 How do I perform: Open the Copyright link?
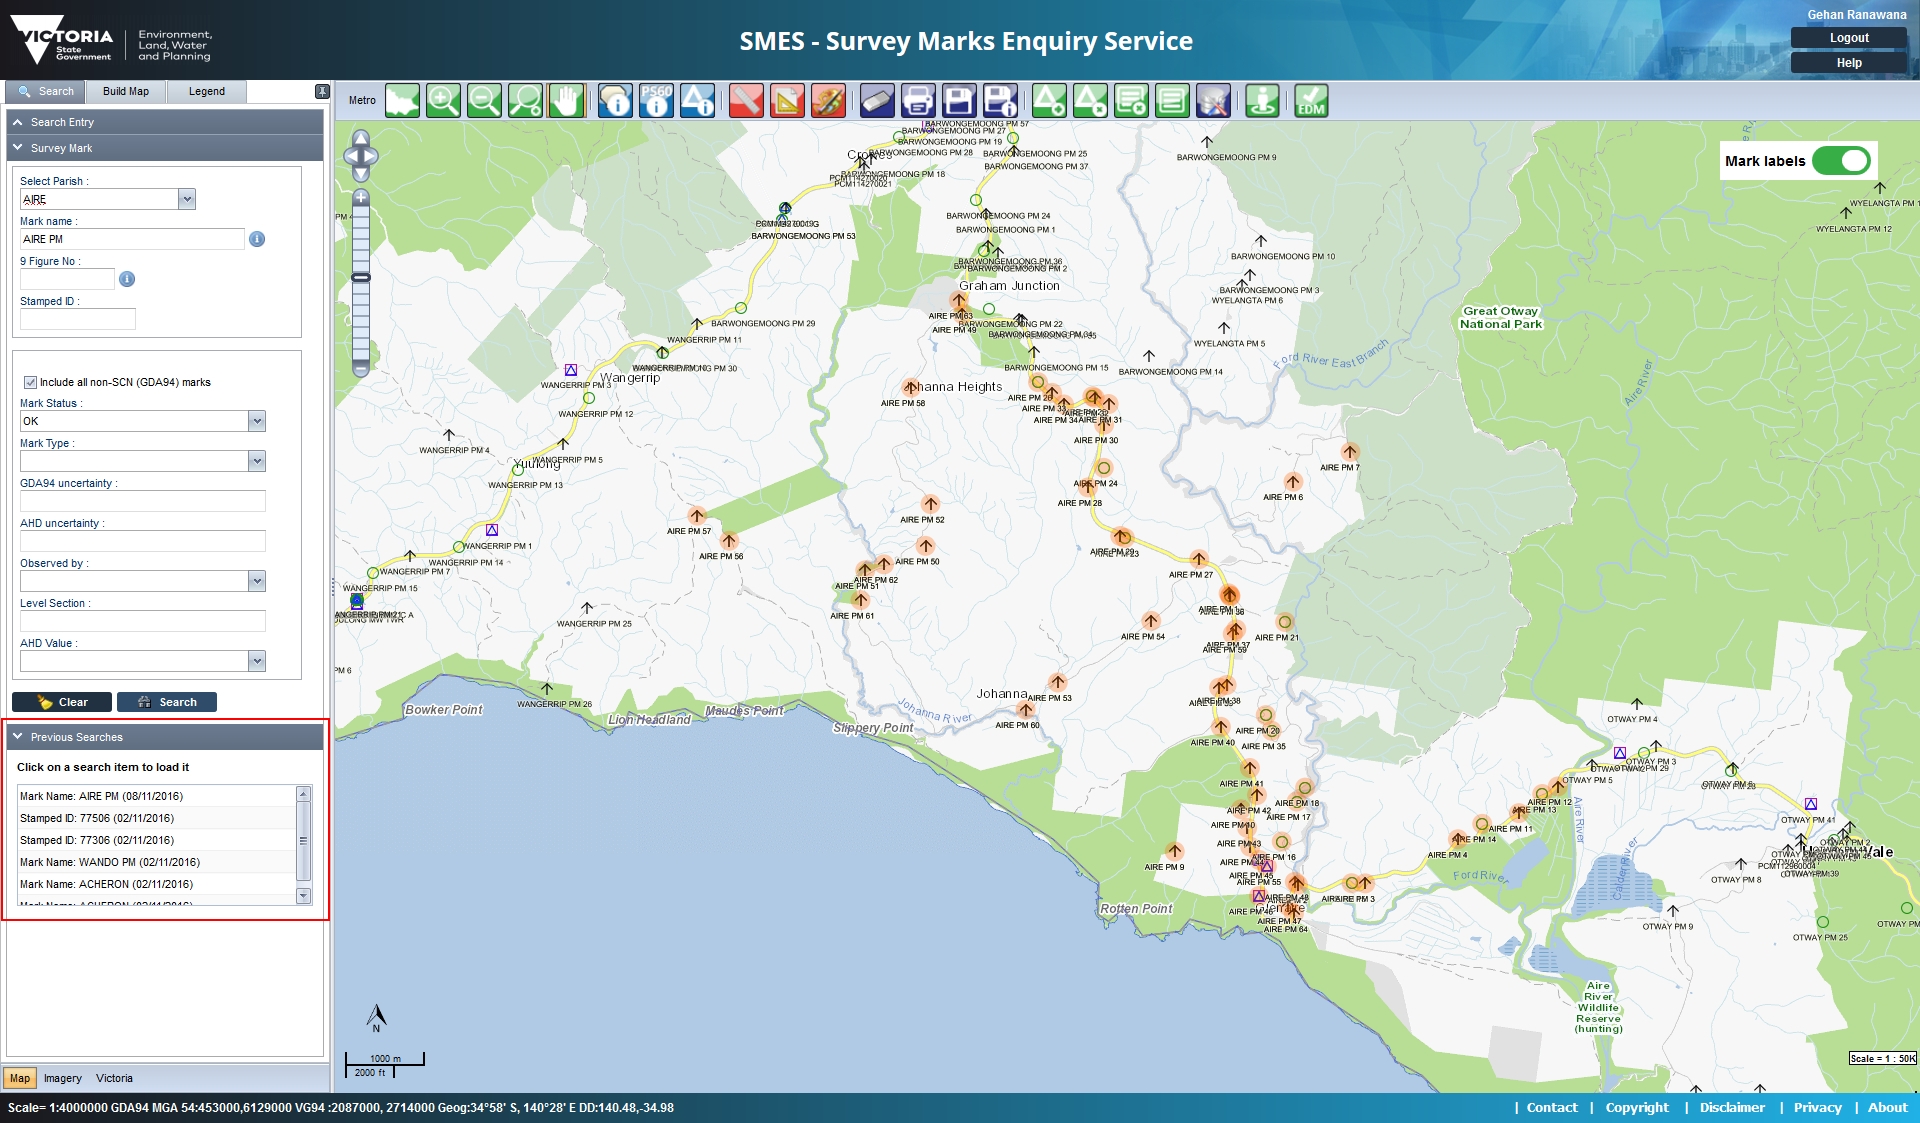pos(1637,1107)
